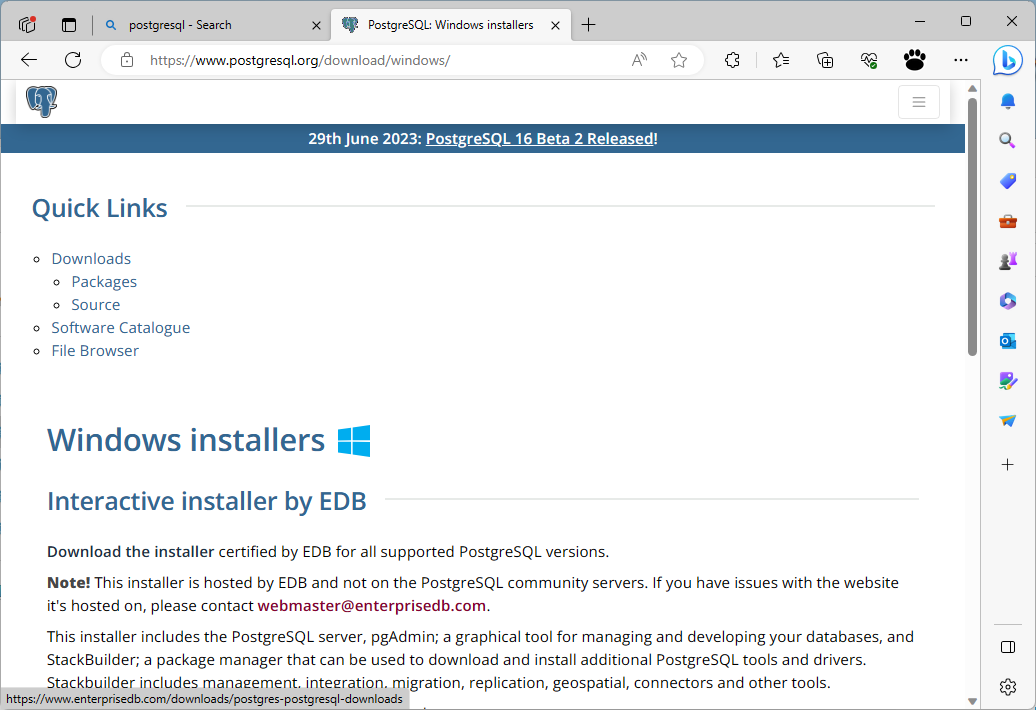Open Bing Copilot sidebar icon
Viewport: 1036px width, 710px height.
click(x=1007, y=61)
